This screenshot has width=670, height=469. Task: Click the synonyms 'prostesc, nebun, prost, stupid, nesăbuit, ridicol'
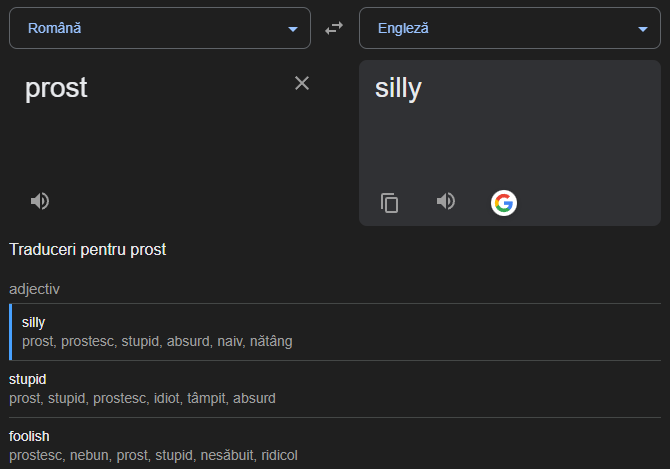pos(153,455)
